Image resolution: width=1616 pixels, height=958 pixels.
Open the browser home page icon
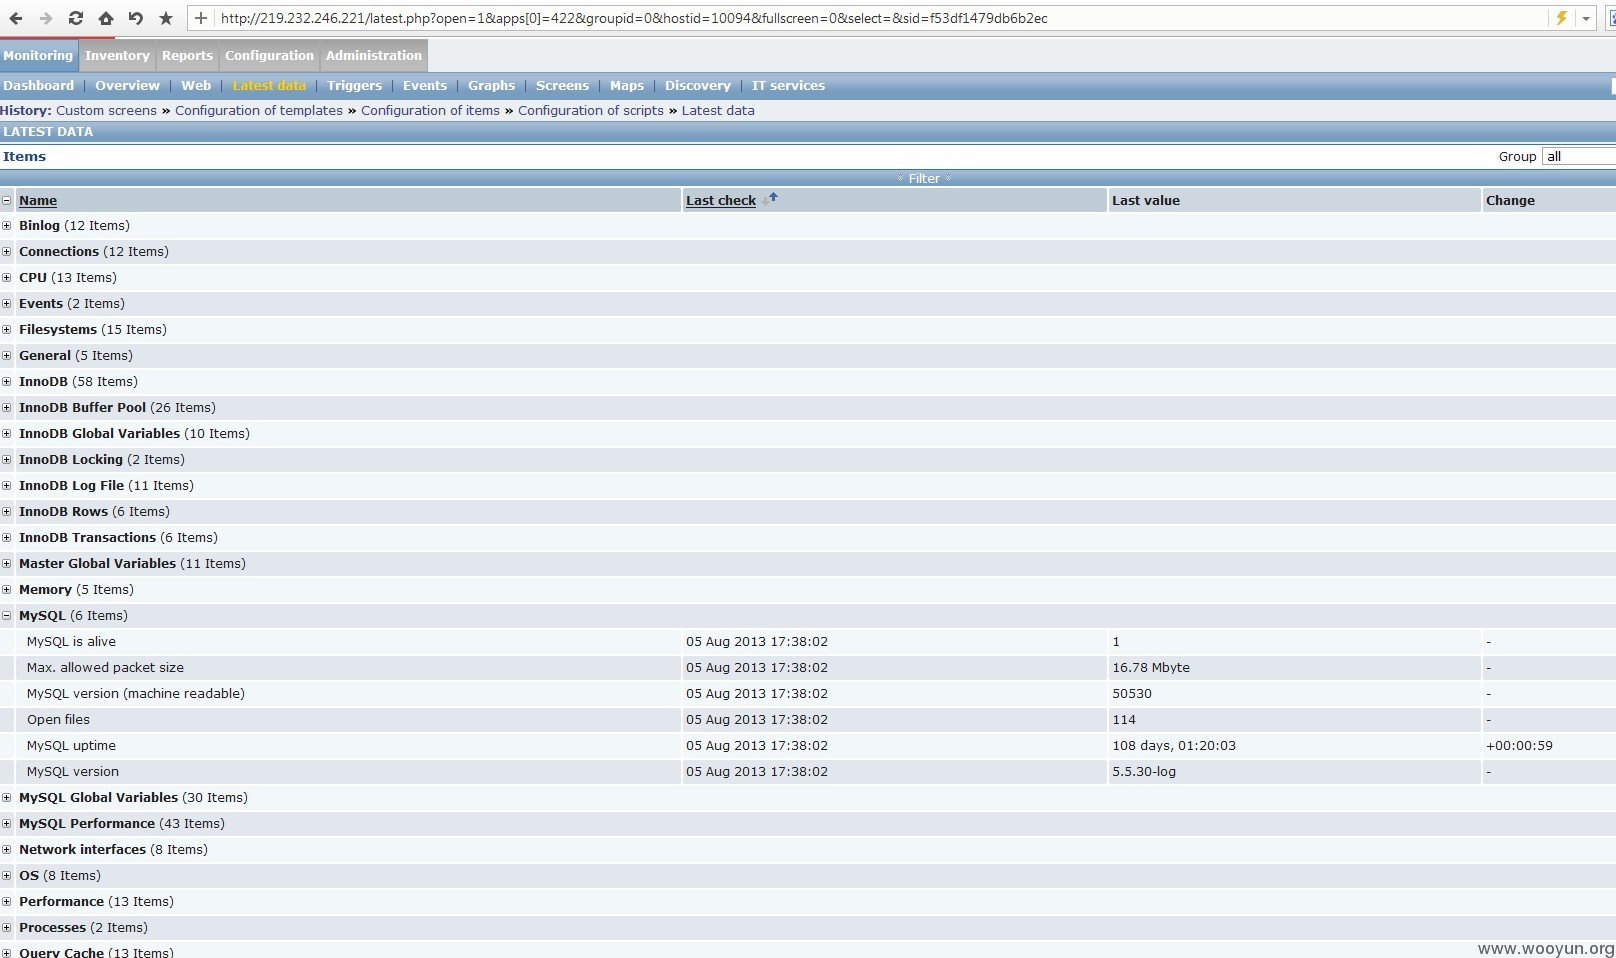tap(106, 18)
